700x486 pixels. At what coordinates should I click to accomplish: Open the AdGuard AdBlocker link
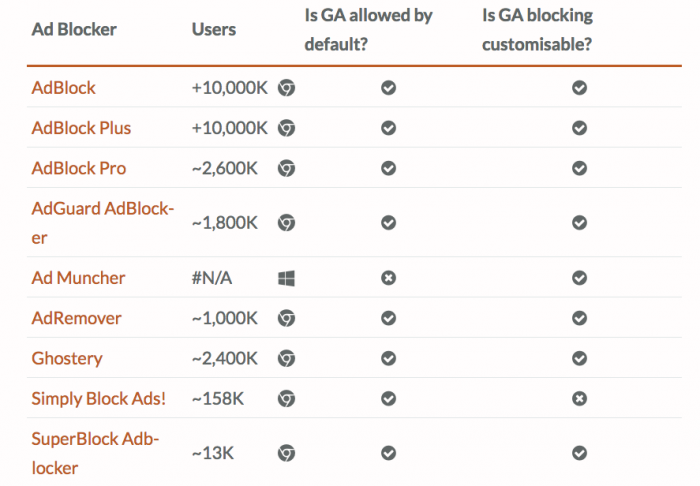102,209
